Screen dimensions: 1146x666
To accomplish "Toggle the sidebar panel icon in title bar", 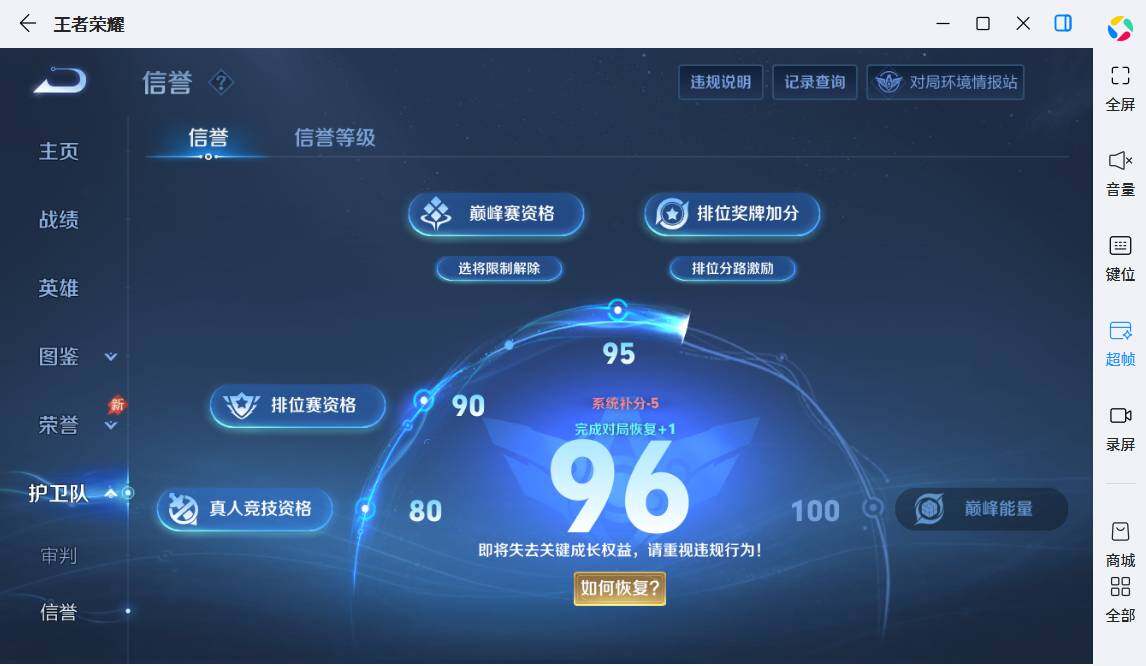I will pos(1063,23).
